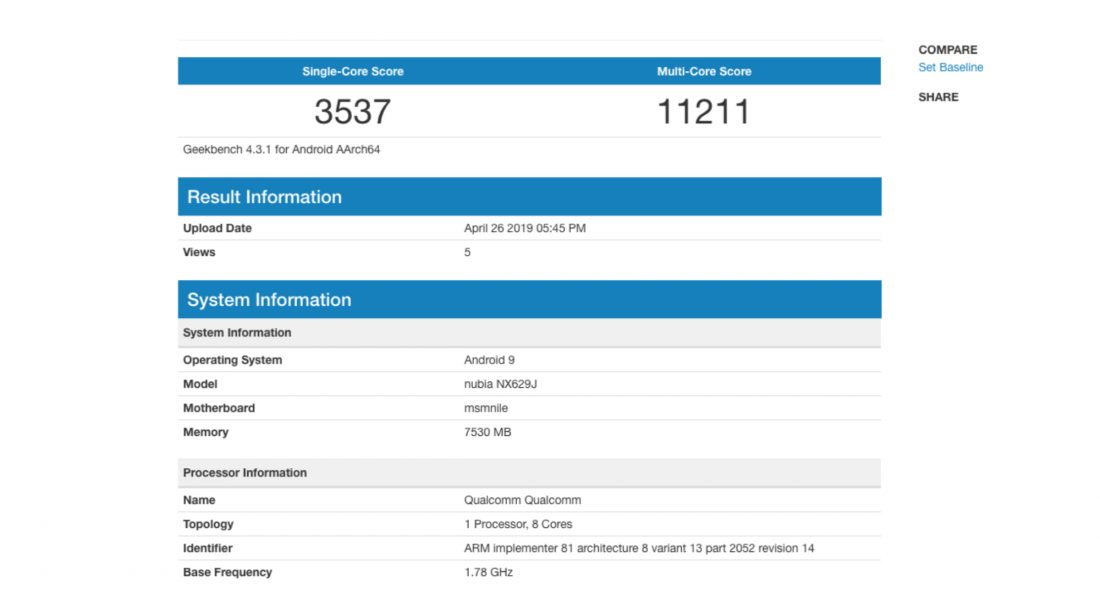The height and width of the screenshot is (616, 1100).
Task: Click the Set Baseline link
Action: pyautogui.click(x=950, y=68)
